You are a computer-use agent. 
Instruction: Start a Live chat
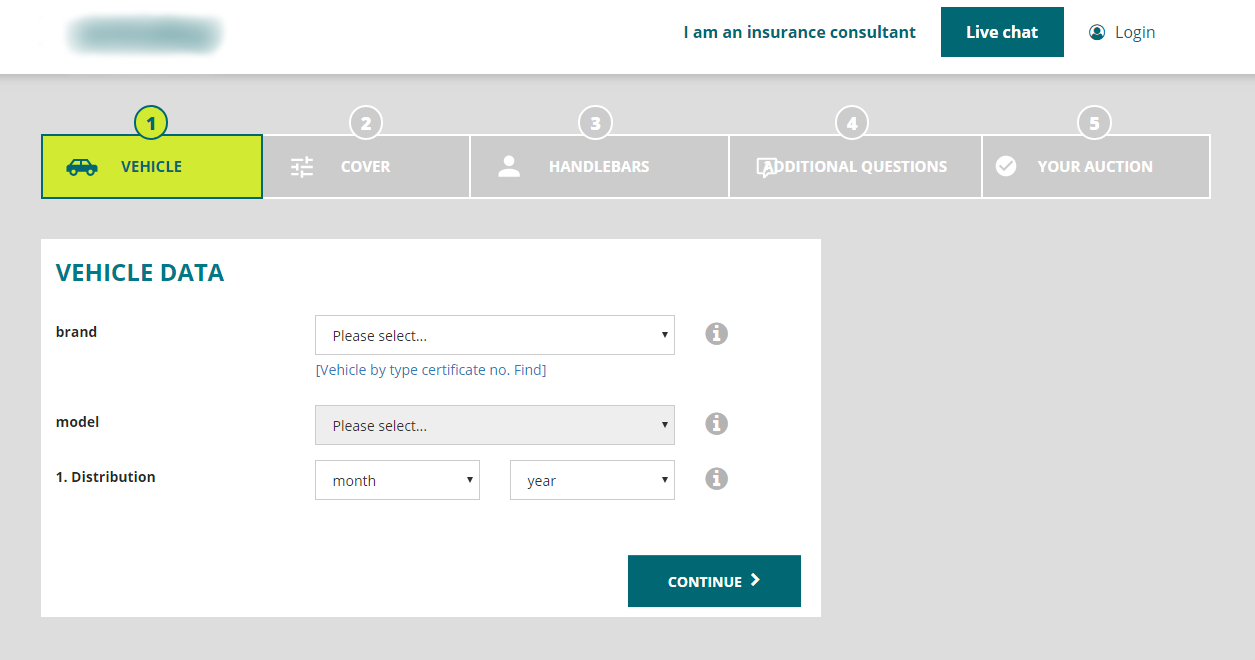point(1002,32)
